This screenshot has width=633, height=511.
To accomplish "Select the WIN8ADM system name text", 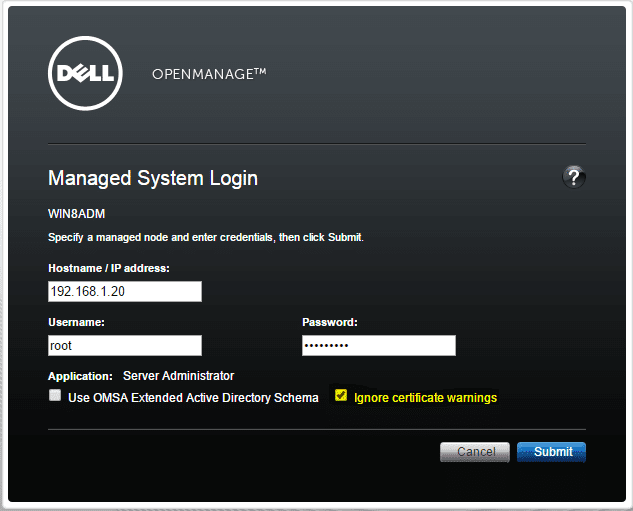I will [x=77, y=214].
